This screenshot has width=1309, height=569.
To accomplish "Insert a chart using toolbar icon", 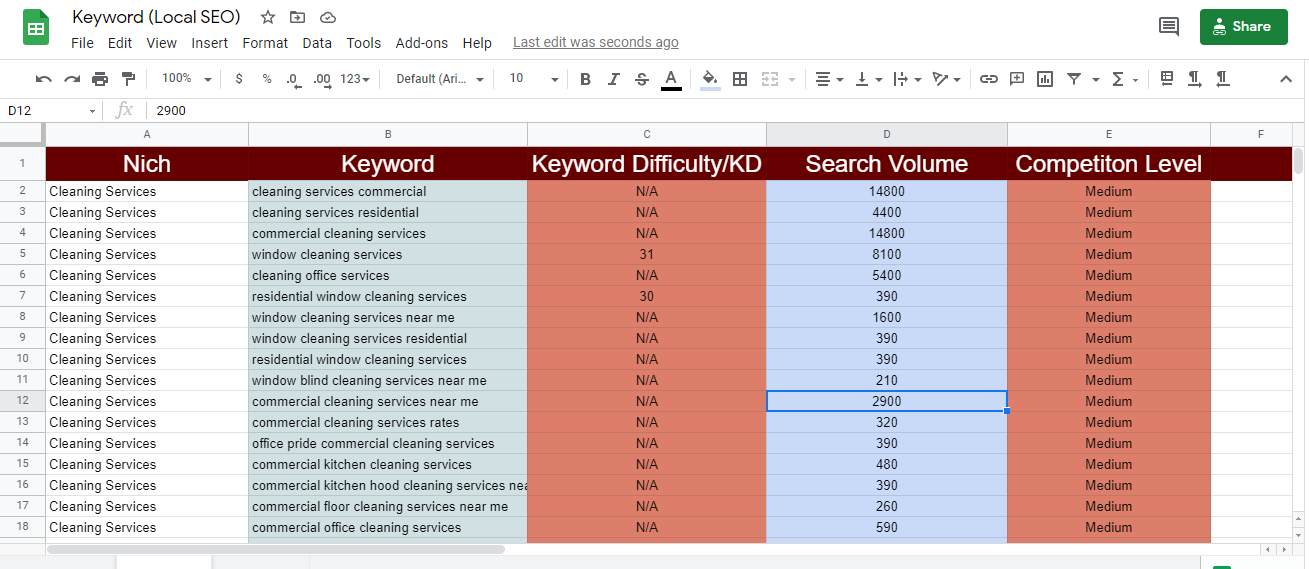I will [1045, 79].
